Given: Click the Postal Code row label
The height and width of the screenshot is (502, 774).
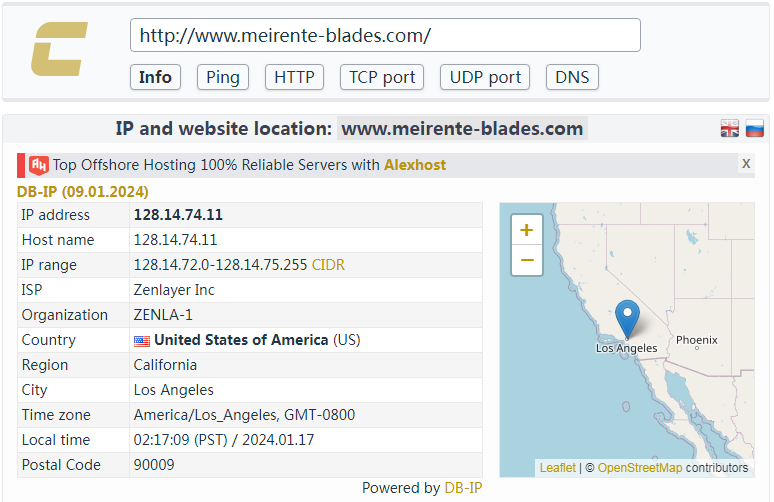Looking at the screenshot, I should click(x=61, y=465).
